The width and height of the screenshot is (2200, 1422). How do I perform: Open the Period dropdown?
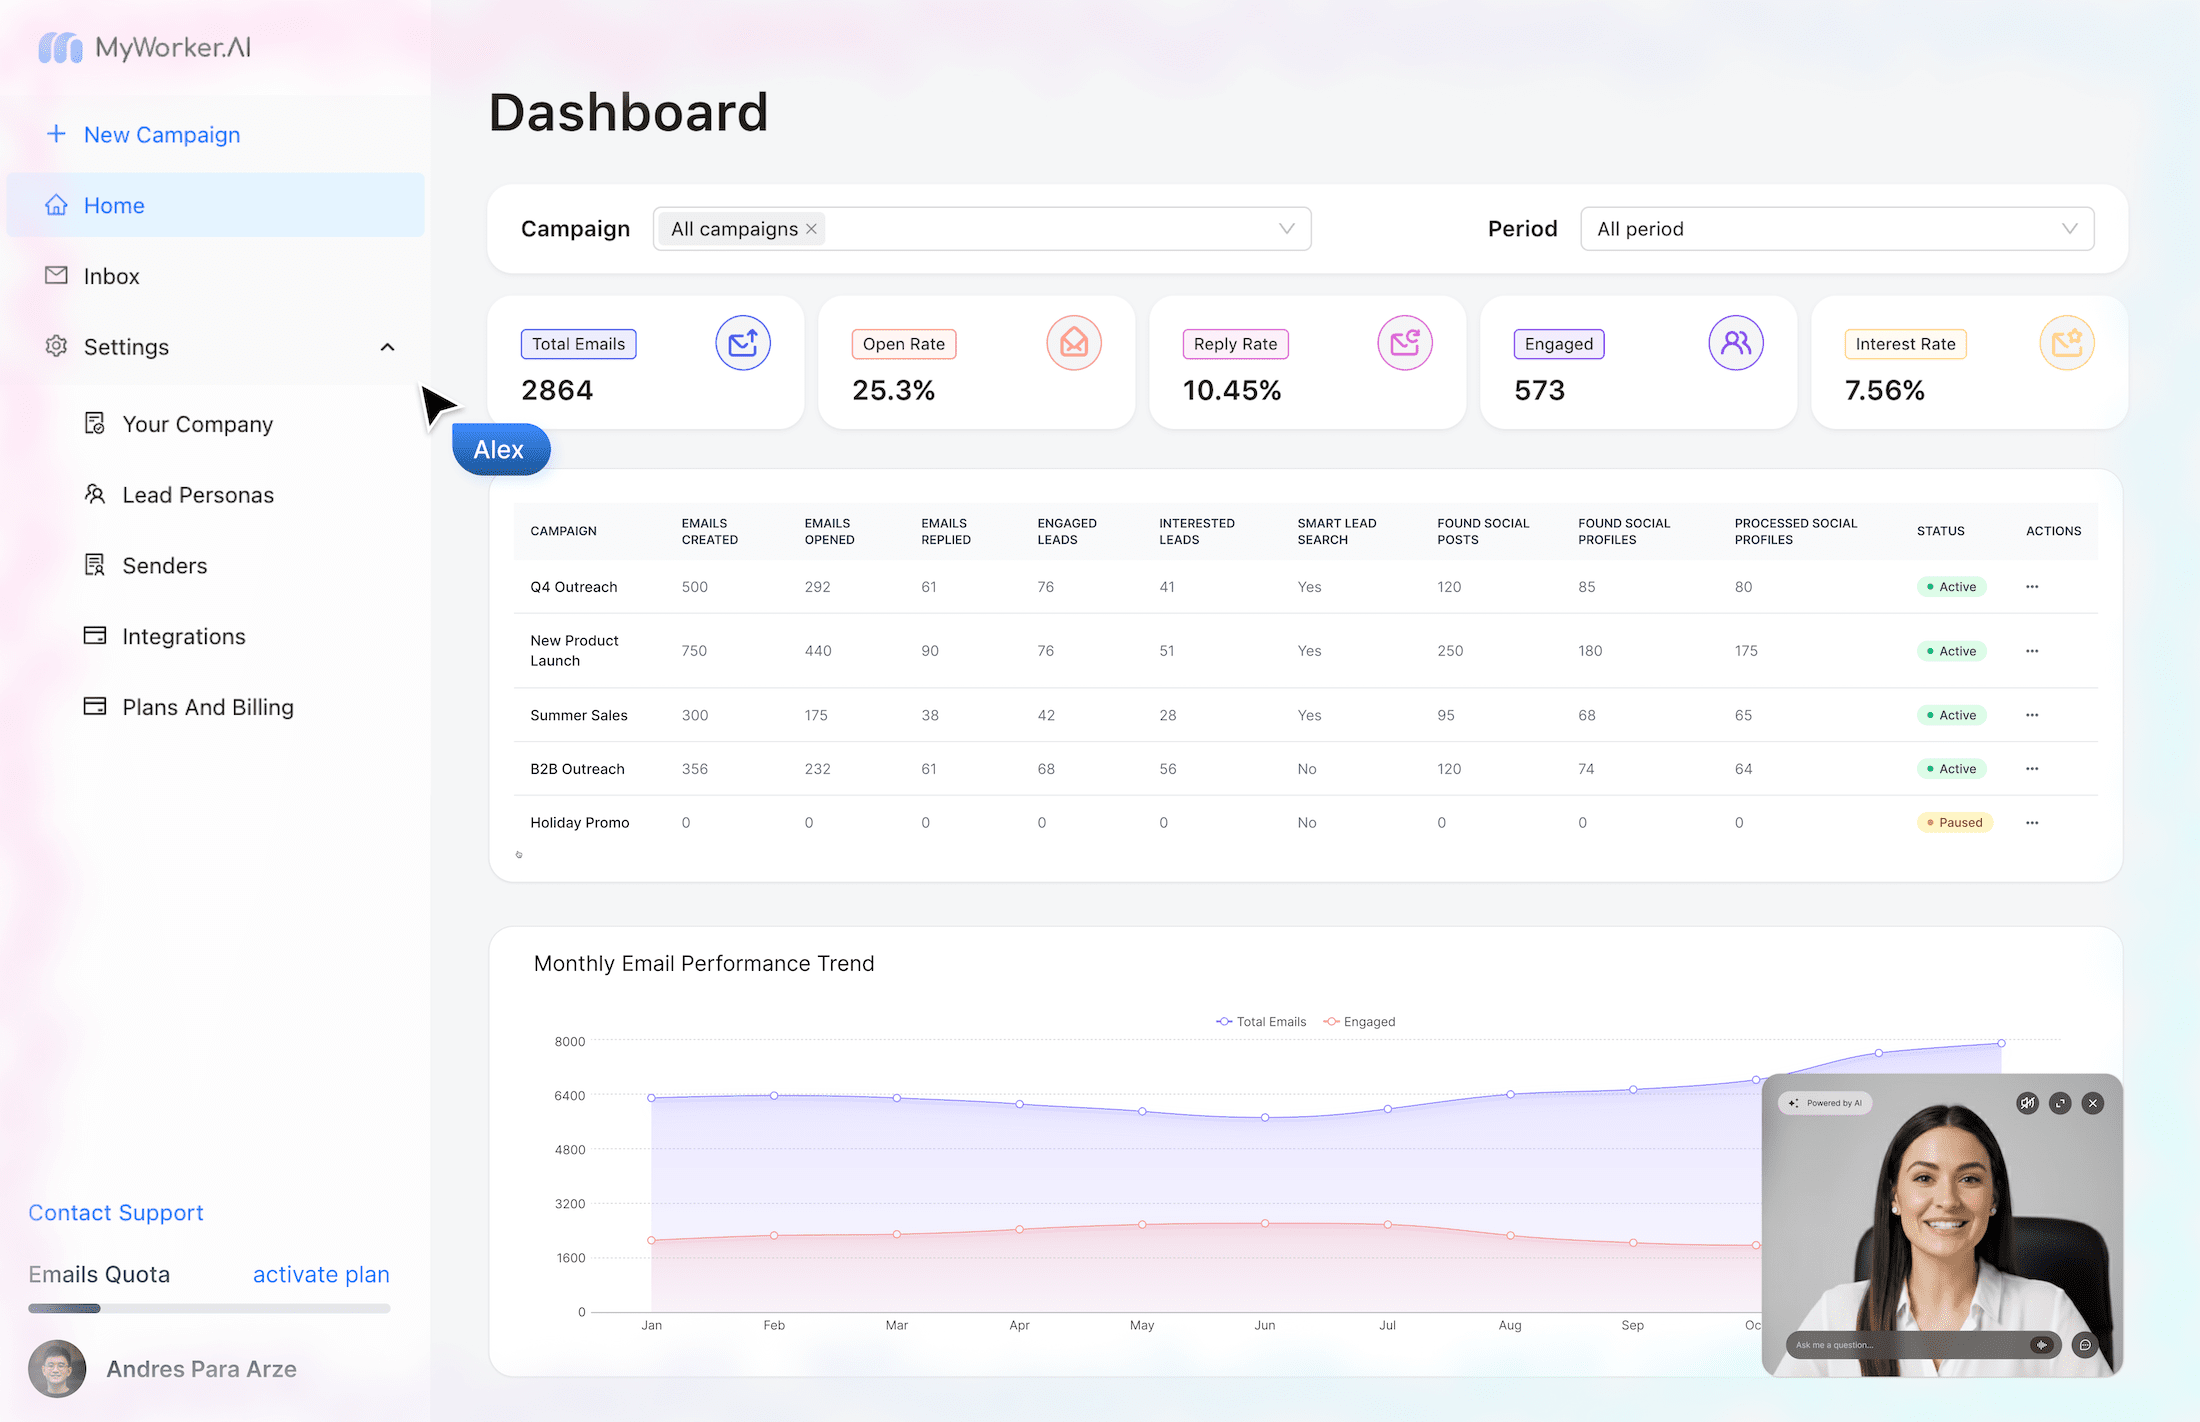coord(1836,229)
